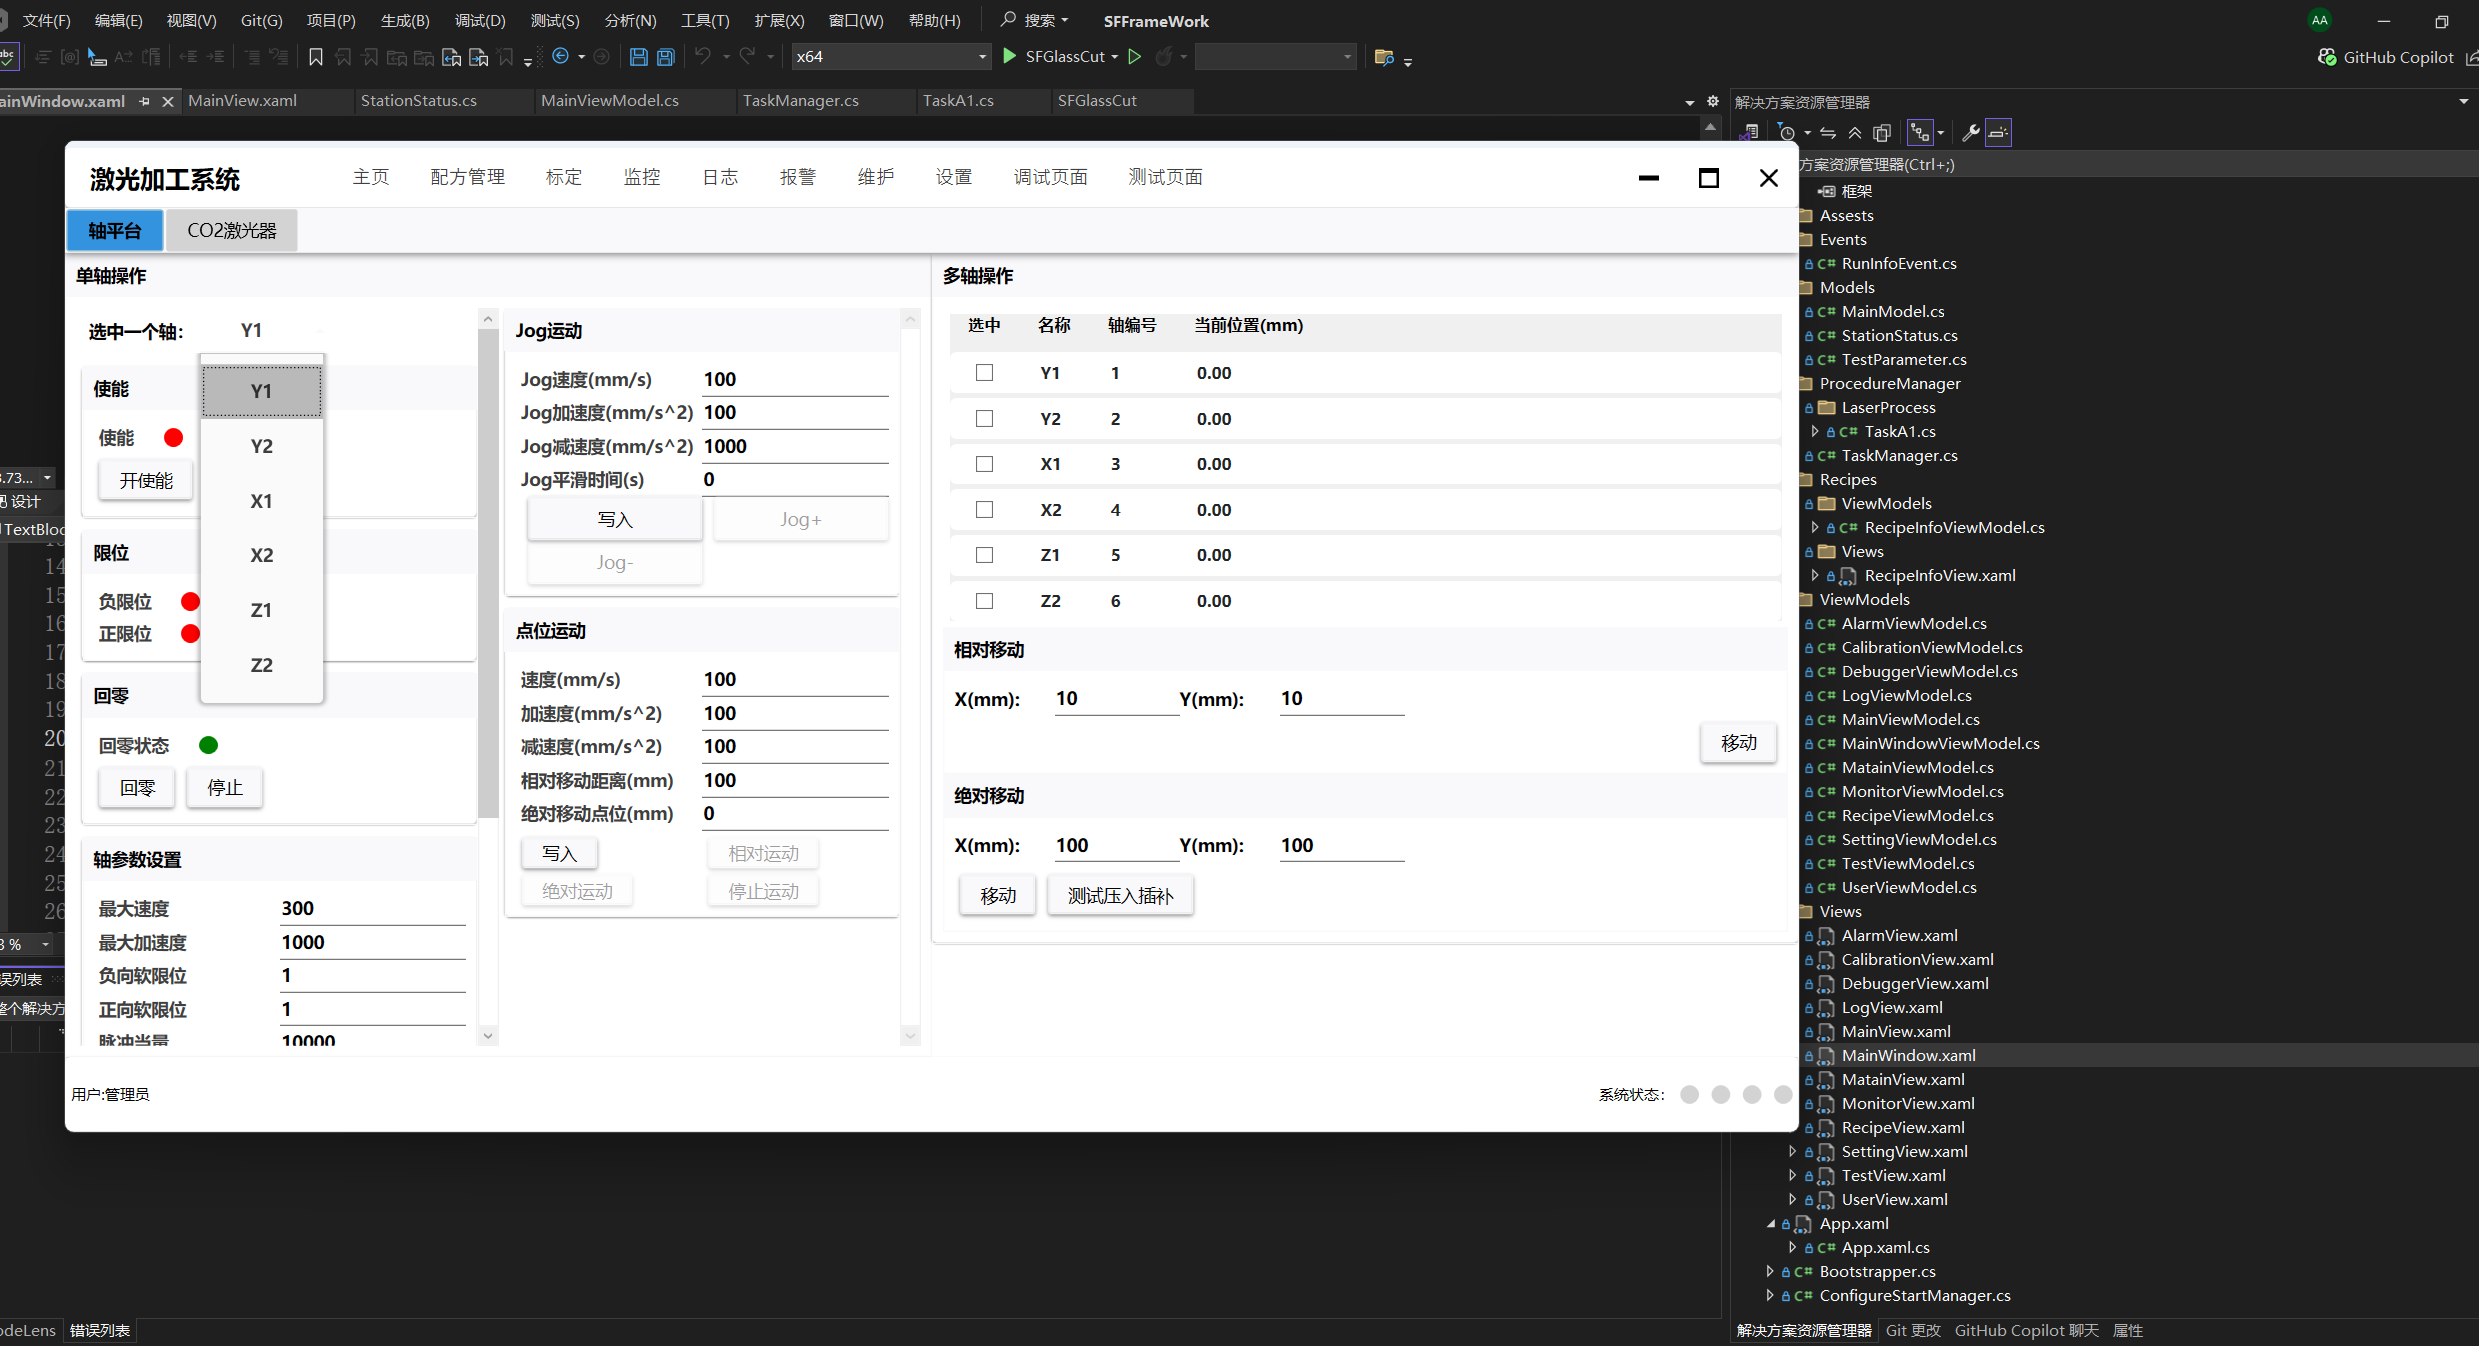The width and height of the screenshot is (2479, 1346).
Task: Click the 开使能 button
Action: tap(146, 481)
